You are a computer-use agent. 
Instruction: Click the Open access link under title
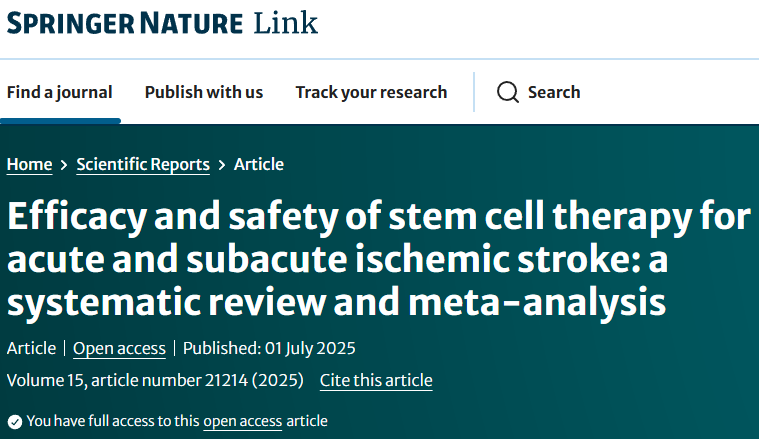point(119,348)
